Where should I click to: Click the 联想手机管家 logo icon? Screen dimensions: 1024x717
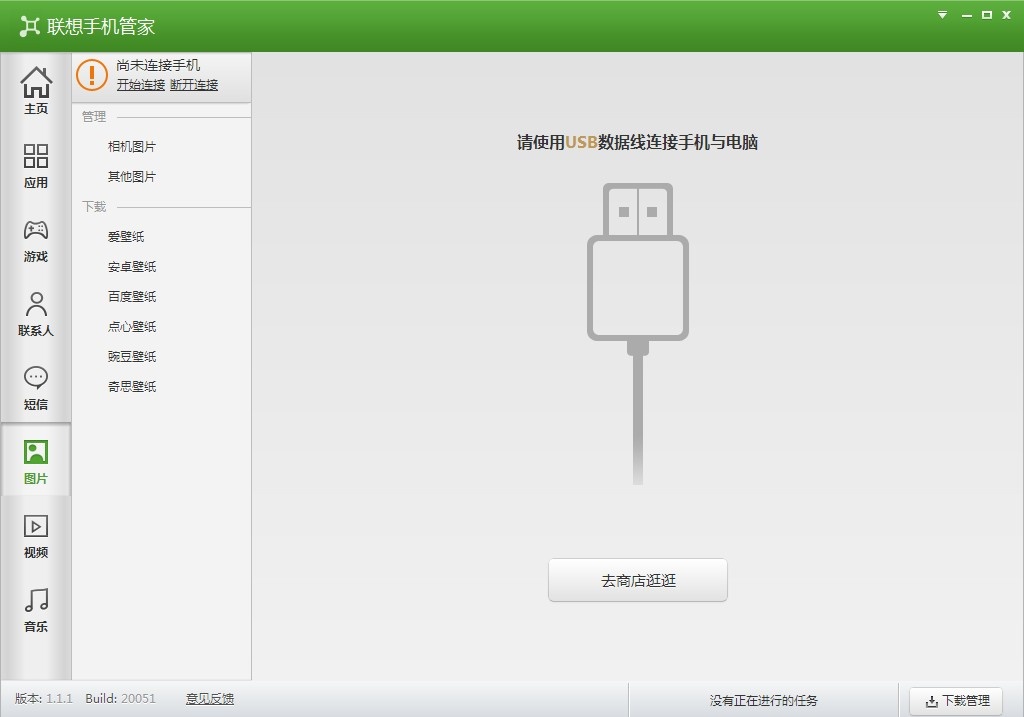29,26
